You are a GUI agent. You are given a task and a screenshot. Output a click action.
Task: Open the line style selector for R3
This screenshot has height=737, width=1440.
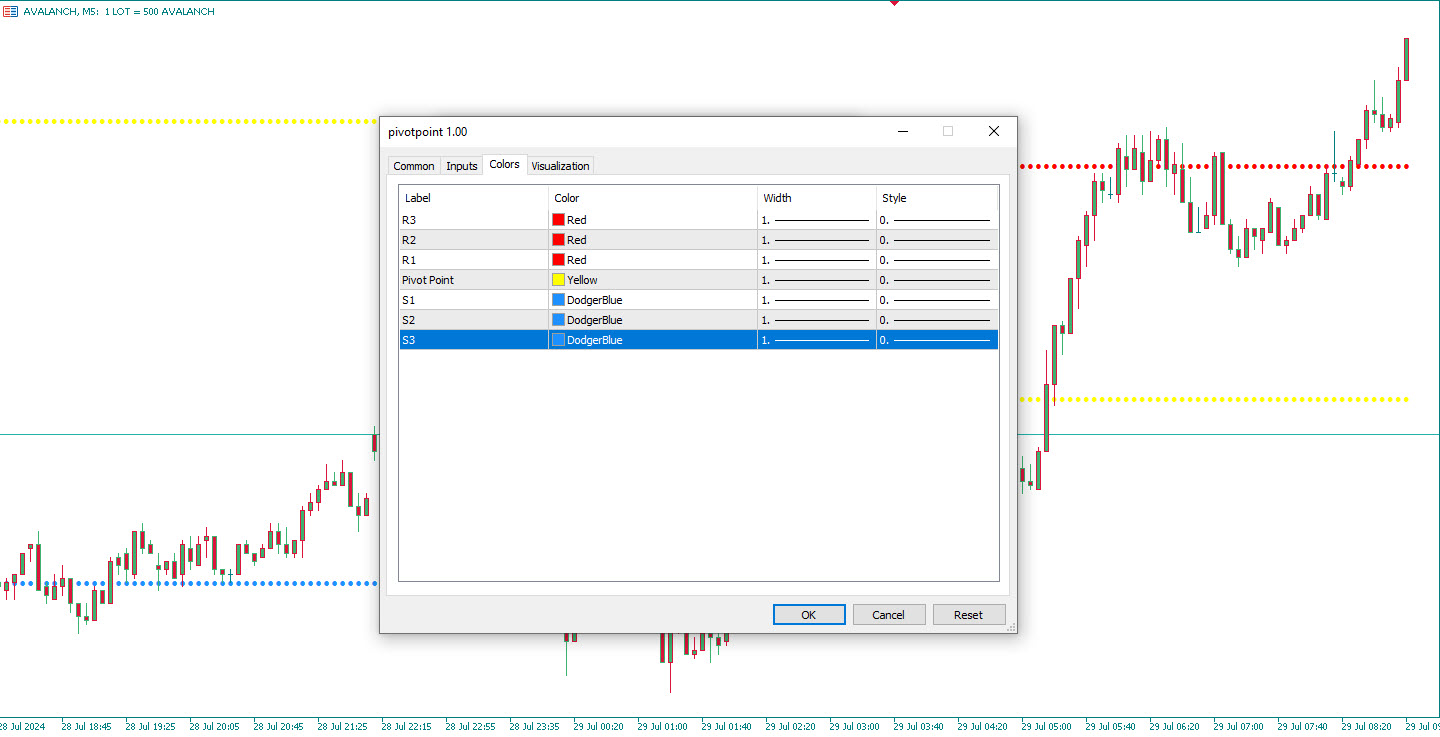click(937, 220)
